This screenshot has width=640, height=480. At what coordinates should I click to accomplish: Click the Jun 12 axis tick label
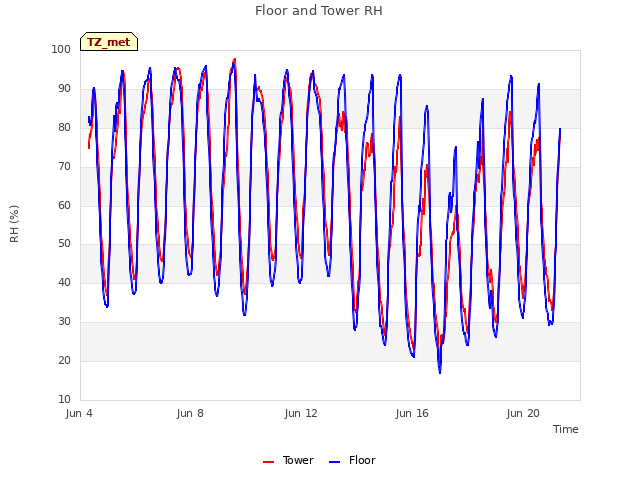(301, 413)
